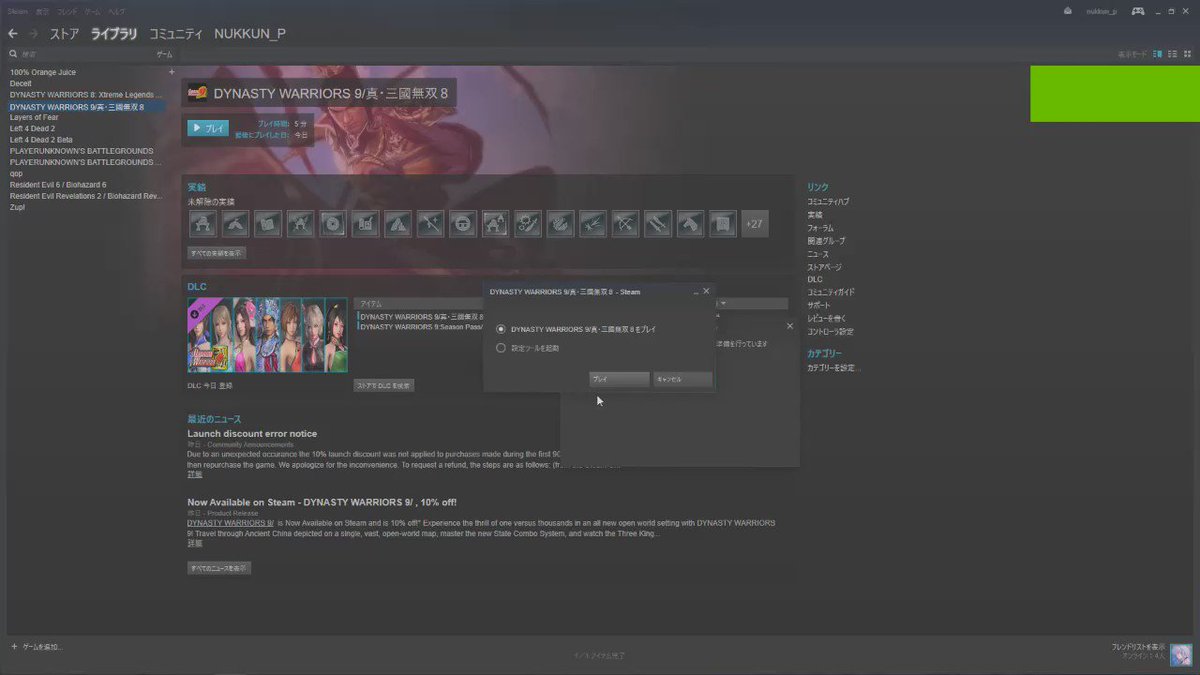Select DYNASTY WARRIORS 8: Xtreme Legends in list
This screenshot has height=675, width=1200.
point(86,94)
